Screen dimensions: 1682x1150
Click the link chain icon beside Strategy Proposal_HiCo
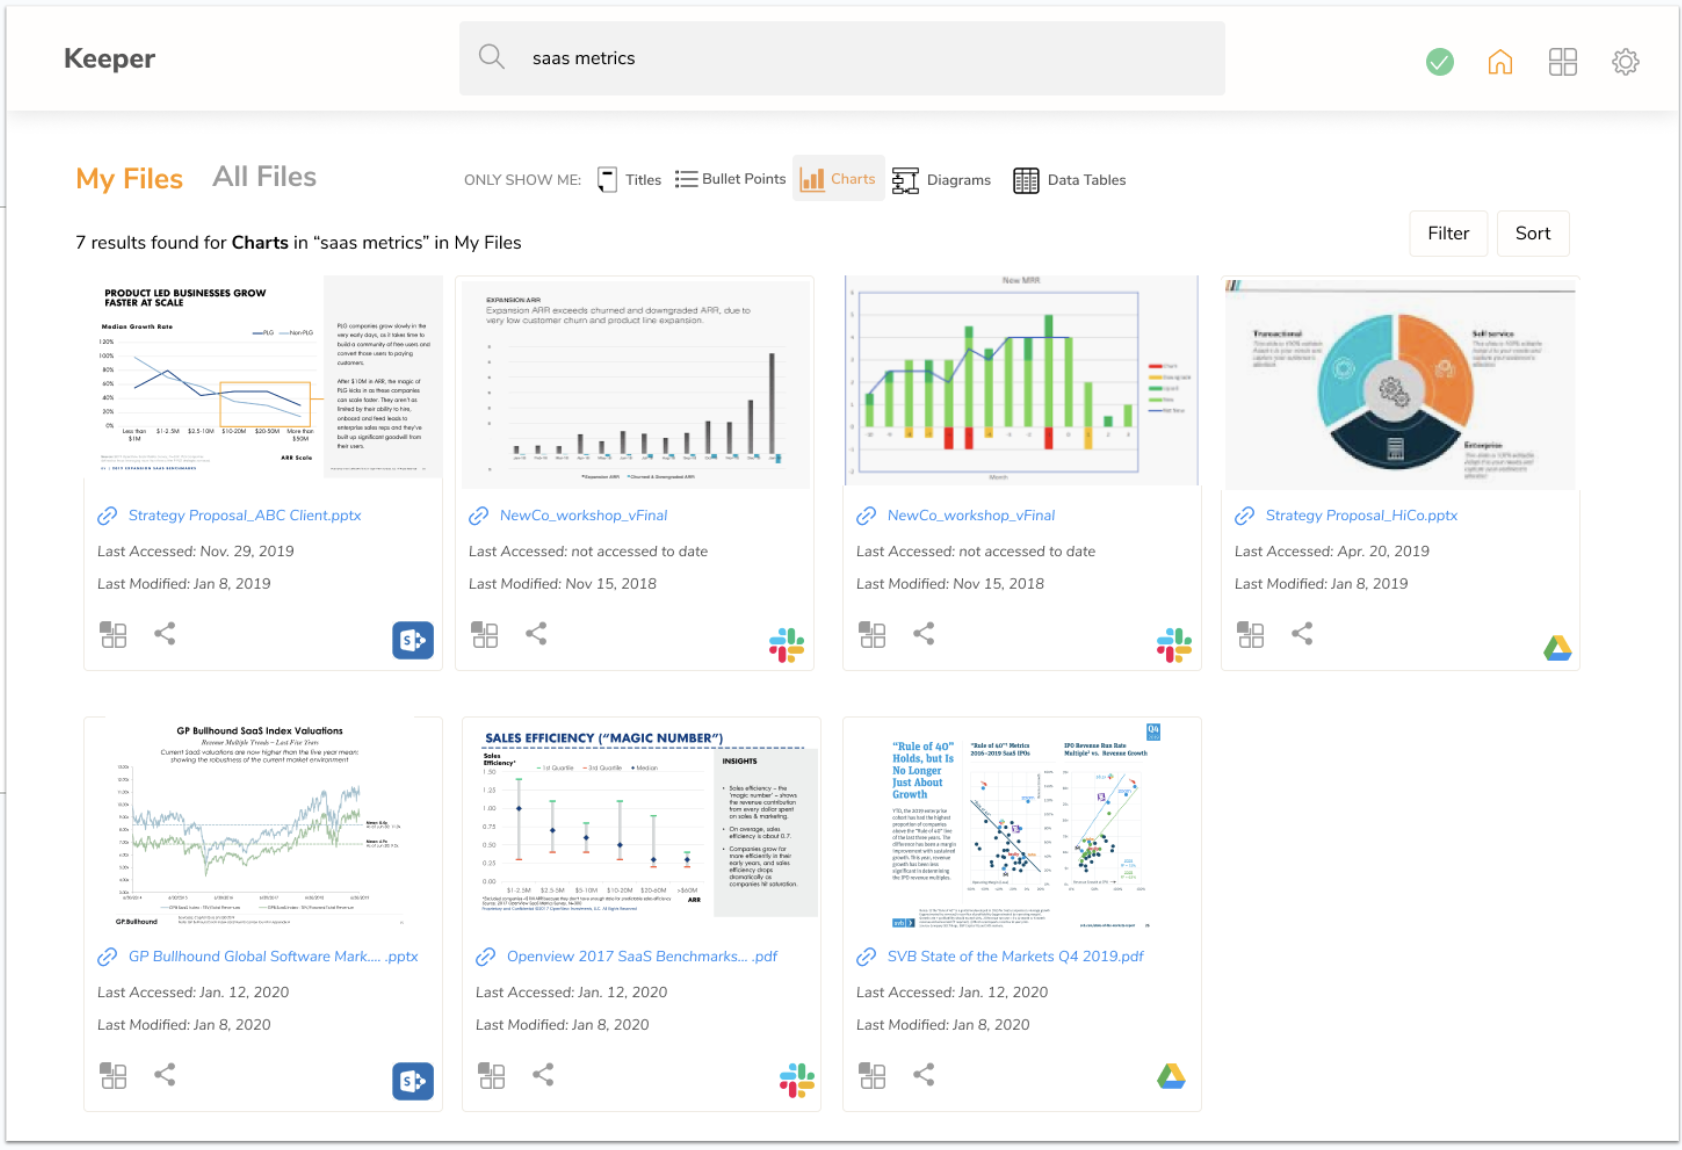click(x=1244, y=516)
